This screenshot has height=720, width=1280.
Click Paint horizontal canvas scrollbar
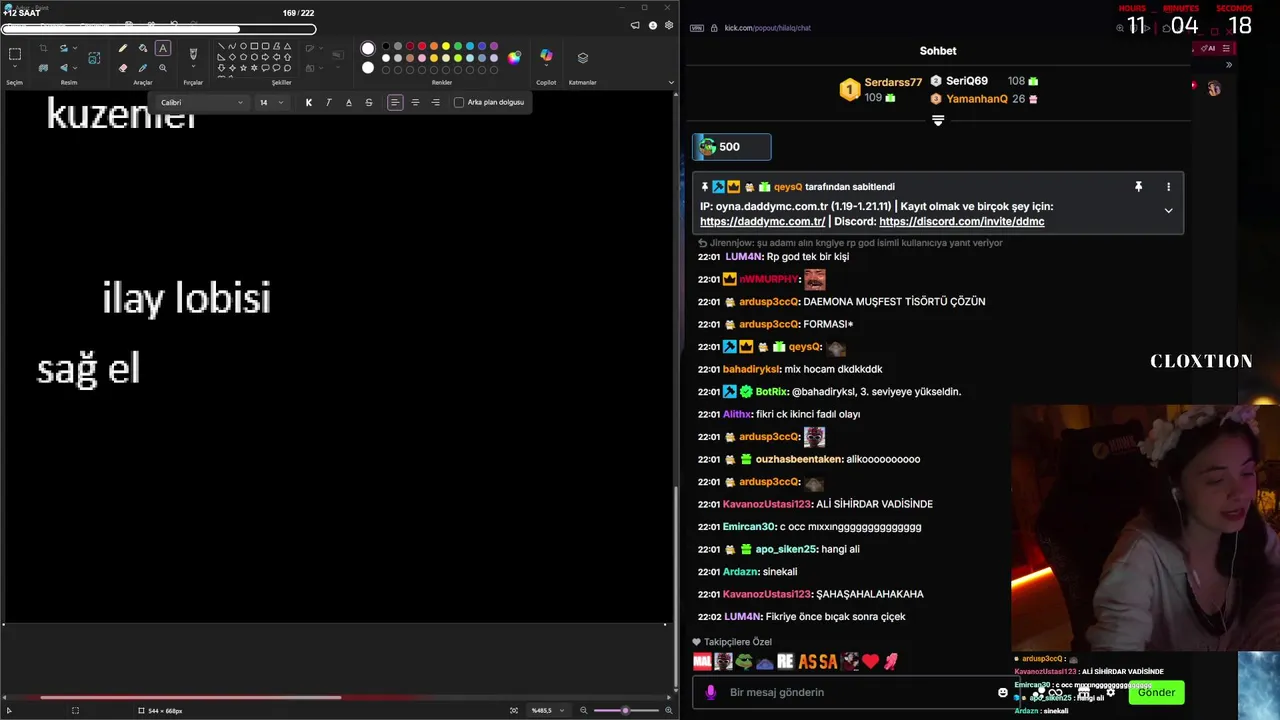190,698
